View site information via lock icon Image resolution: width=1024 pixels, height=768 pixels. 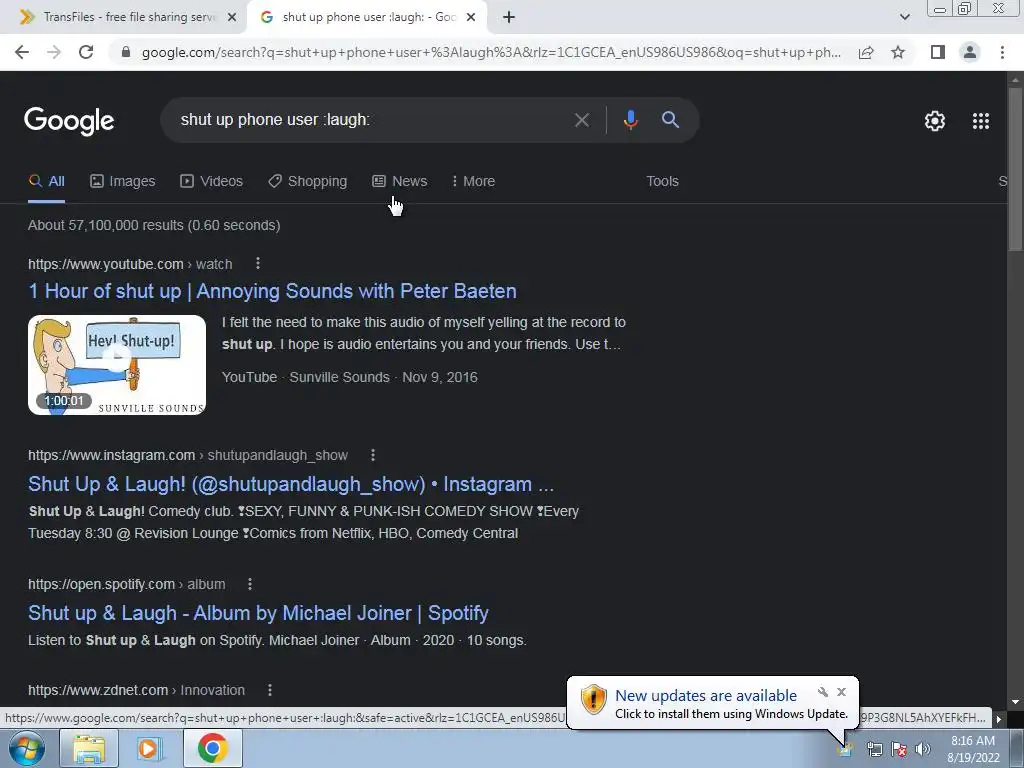click(x=126, y=52)
